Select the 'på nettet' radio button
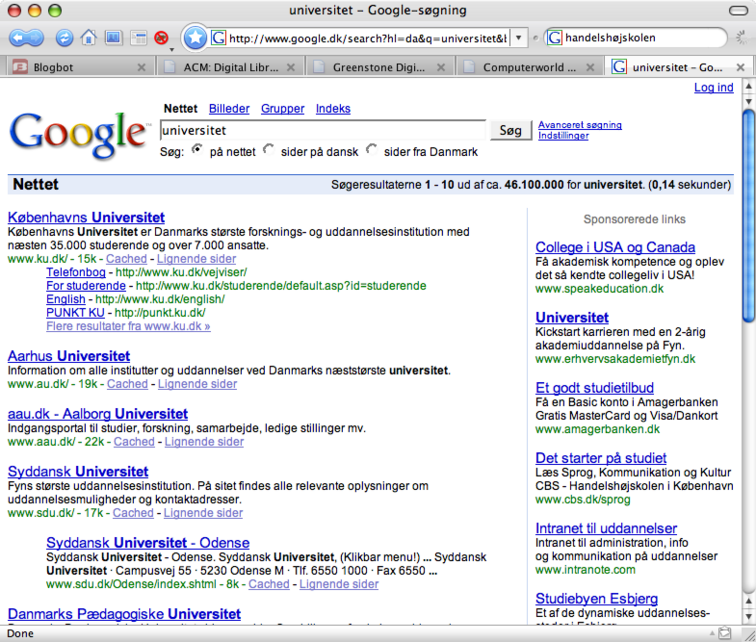Viewport: 756px width, 642px height. [197, 149]
